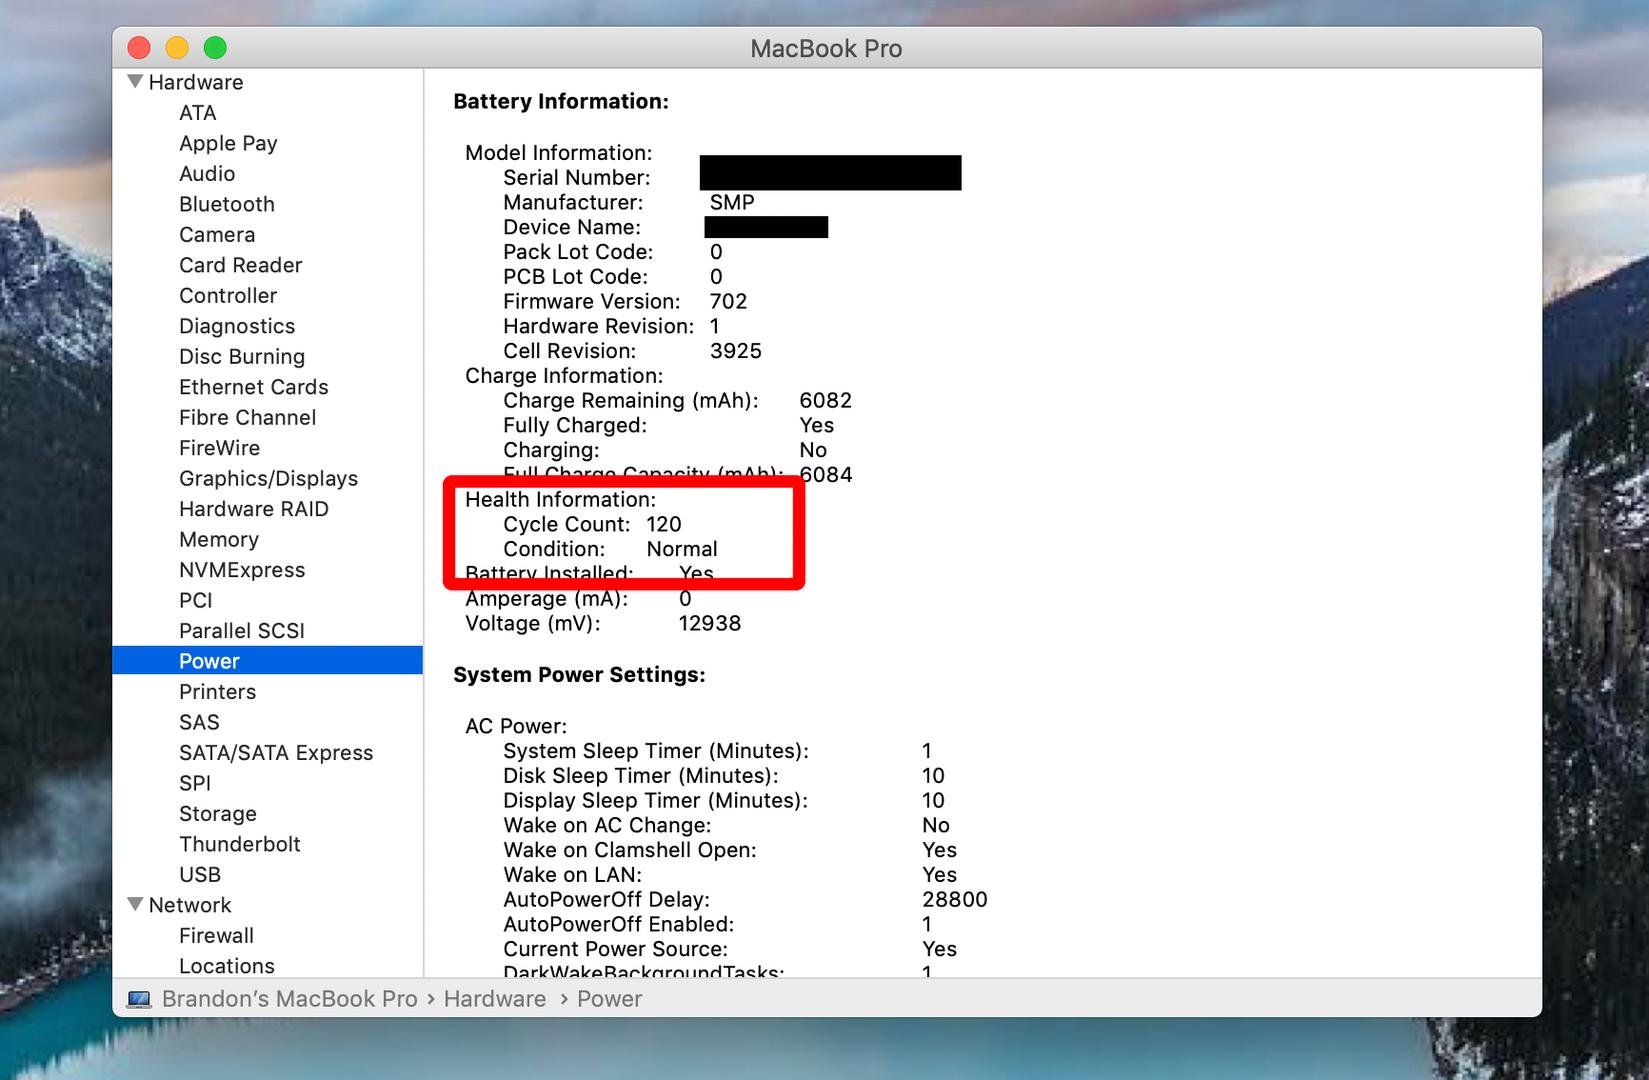
Task: Click the Cell Revision value 3925
Action: point(735,351)
